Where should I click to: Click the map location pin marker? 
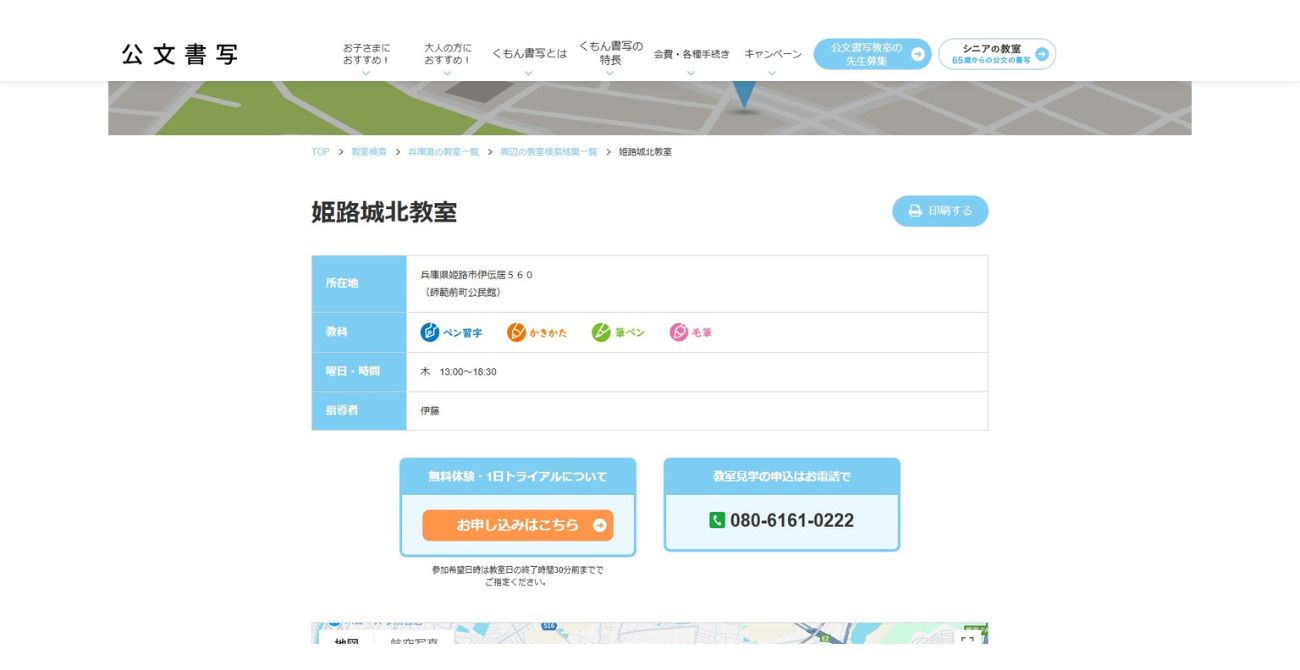click(x=743, y=93)
